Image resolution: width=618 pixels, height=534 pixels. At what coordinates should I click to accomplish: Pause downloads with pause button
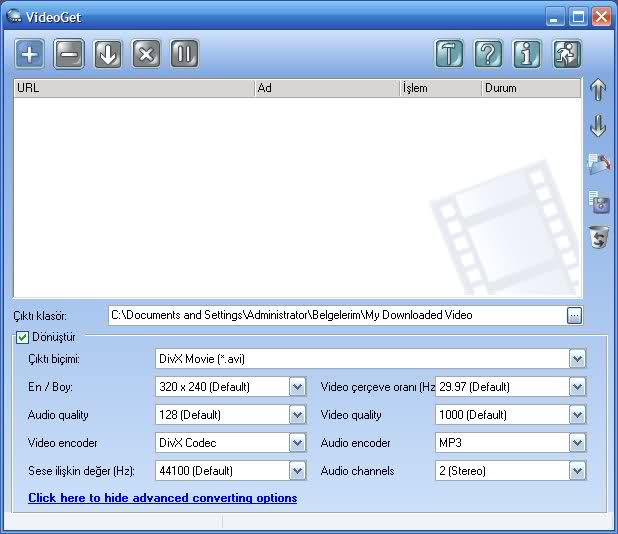[x=184, y=54]
